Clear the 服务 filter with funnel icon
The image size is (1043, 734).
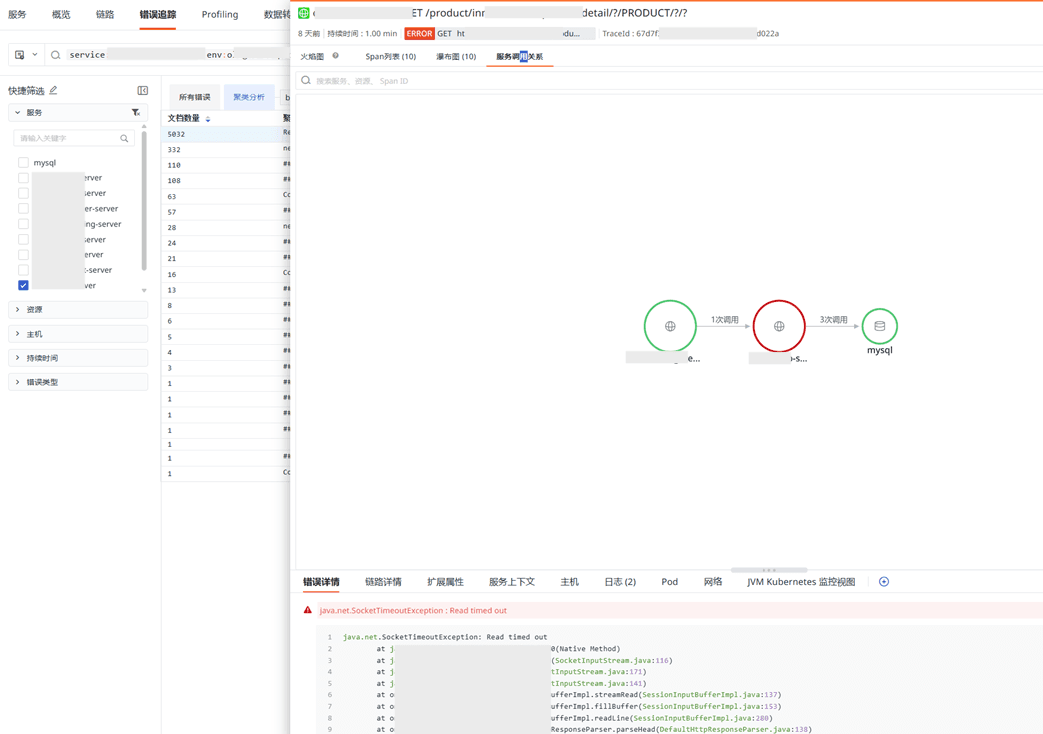click(x=136, y=113)
